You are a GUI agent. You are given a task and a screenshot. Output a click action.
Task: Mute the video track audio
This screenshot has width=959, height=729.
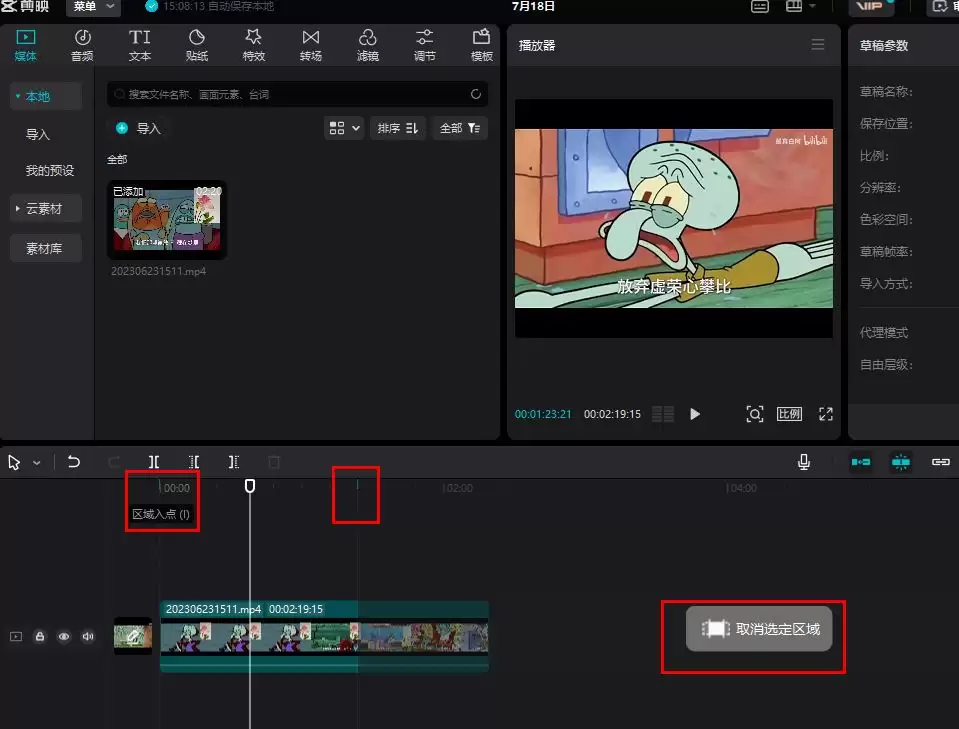[x=88, y=636]
